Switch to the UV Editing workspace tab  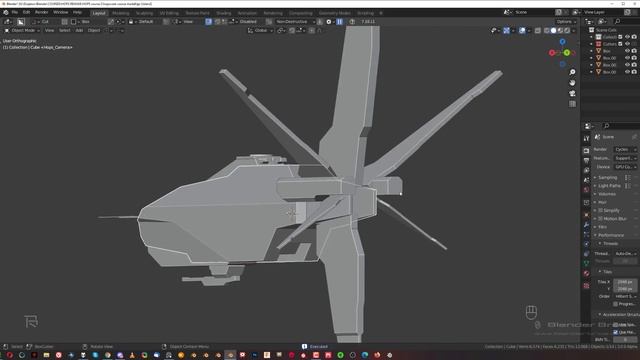pos(169,13)
